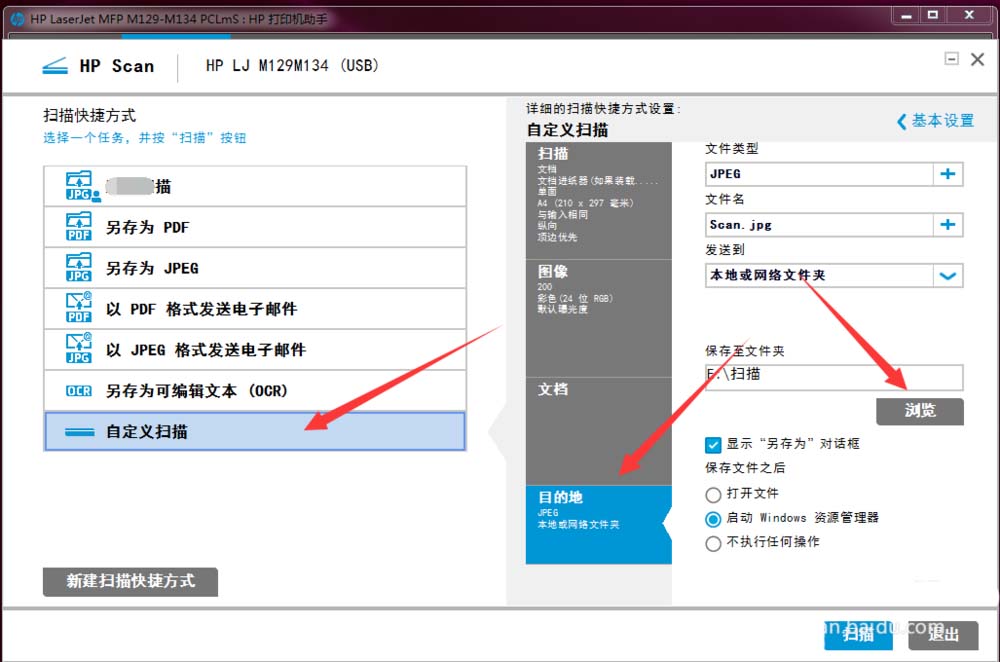Image resolution: width=1000 pixels, height=662 pixels.
Task: Select 启动 Windows 资源管理器 radio option
Action: (x=713, y=519)
